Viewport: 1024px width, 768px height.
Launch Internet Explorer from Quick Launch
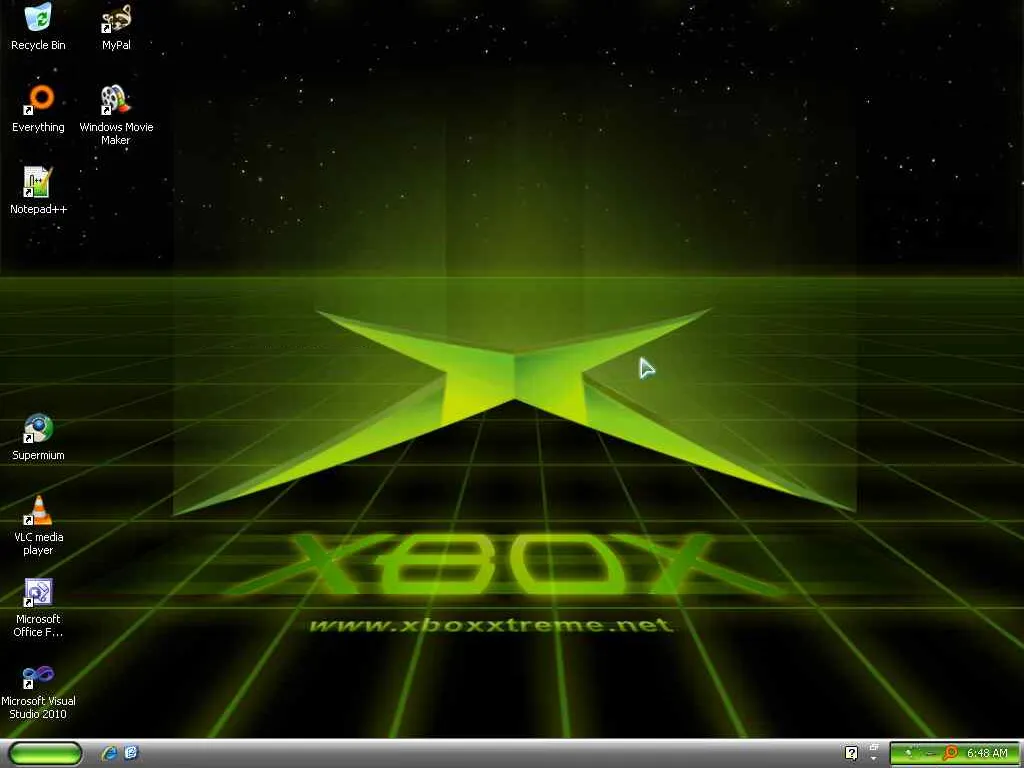pyautogui.click(x=109, y=753)
